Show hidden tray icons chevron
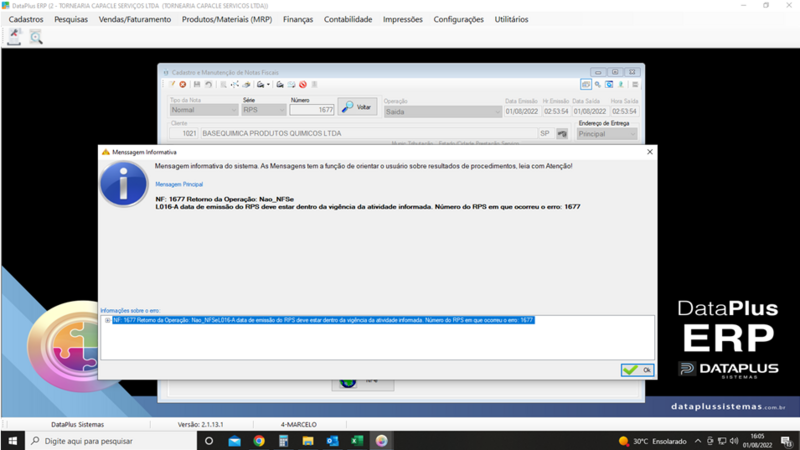This screenshot has height=450, width=800. click(x=697, y=441)
